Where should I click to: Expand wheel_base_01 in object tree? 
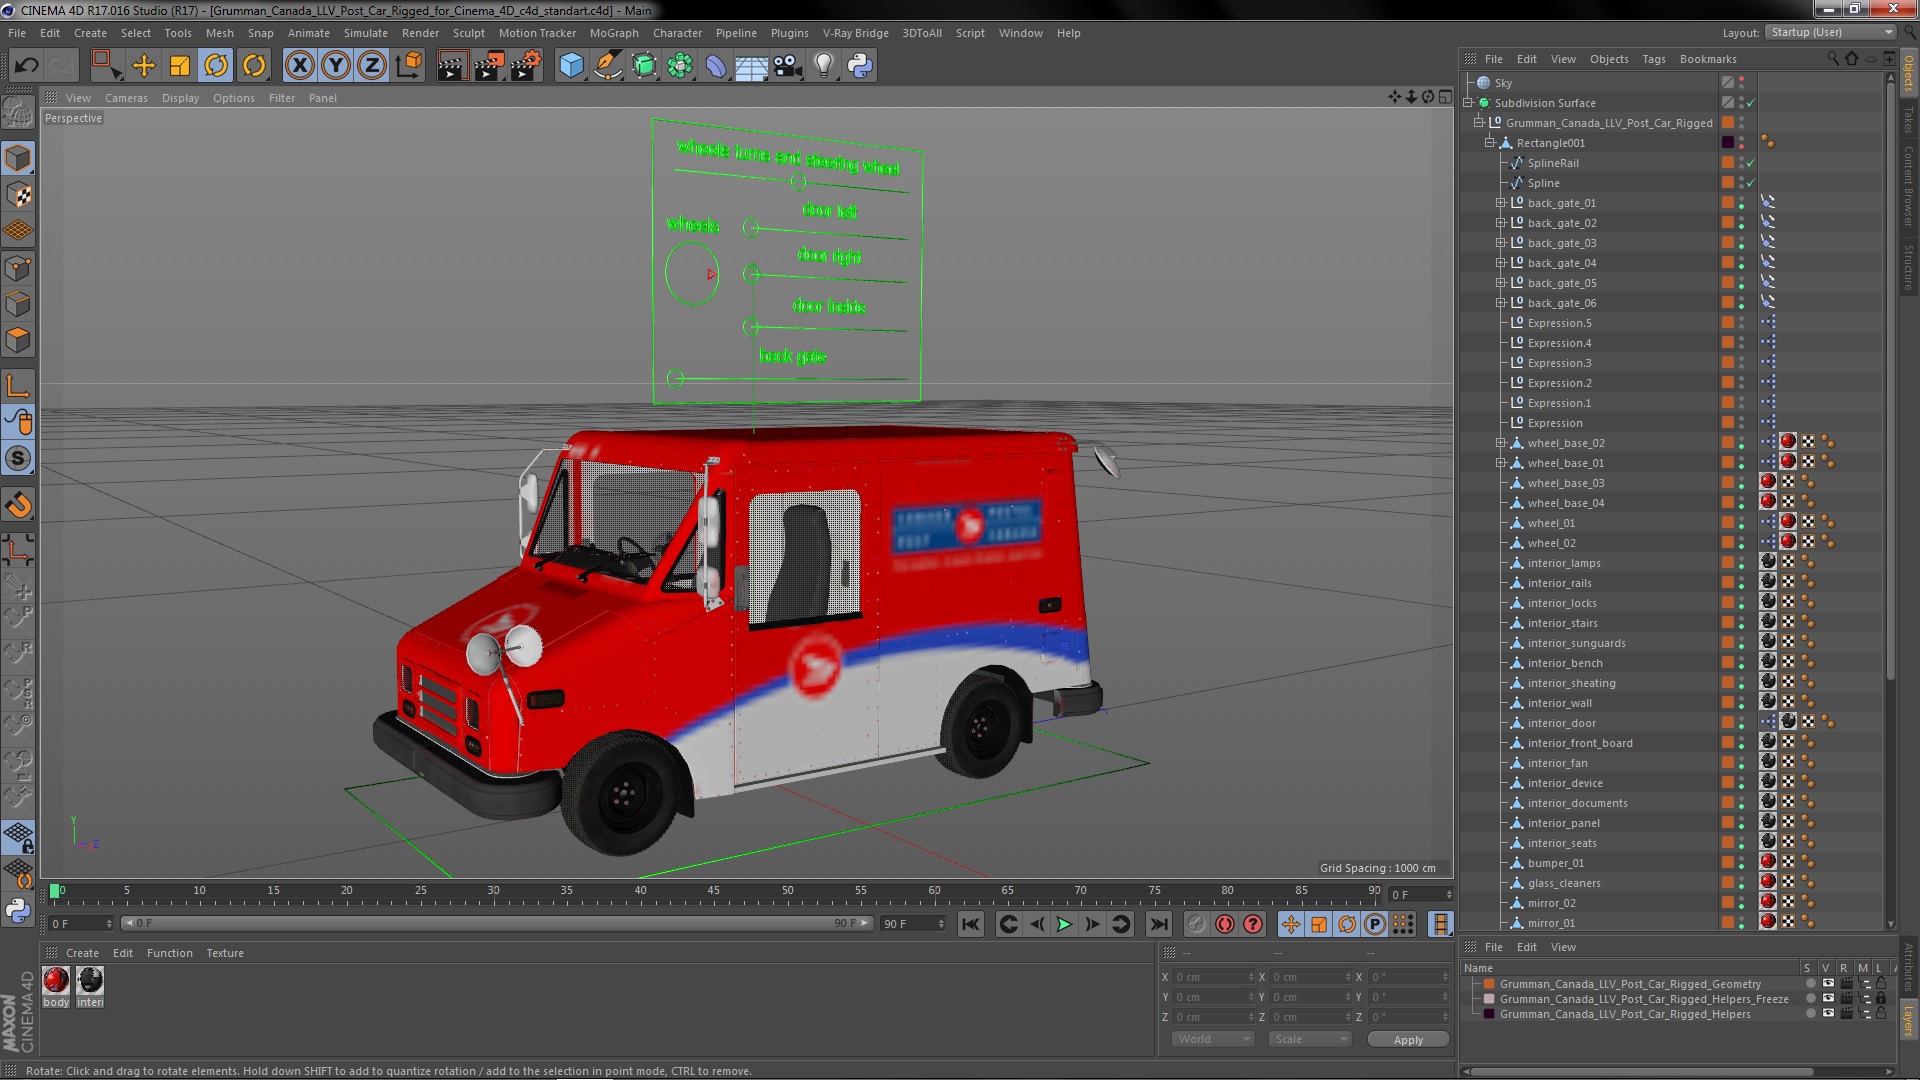tap(1500, 463)
